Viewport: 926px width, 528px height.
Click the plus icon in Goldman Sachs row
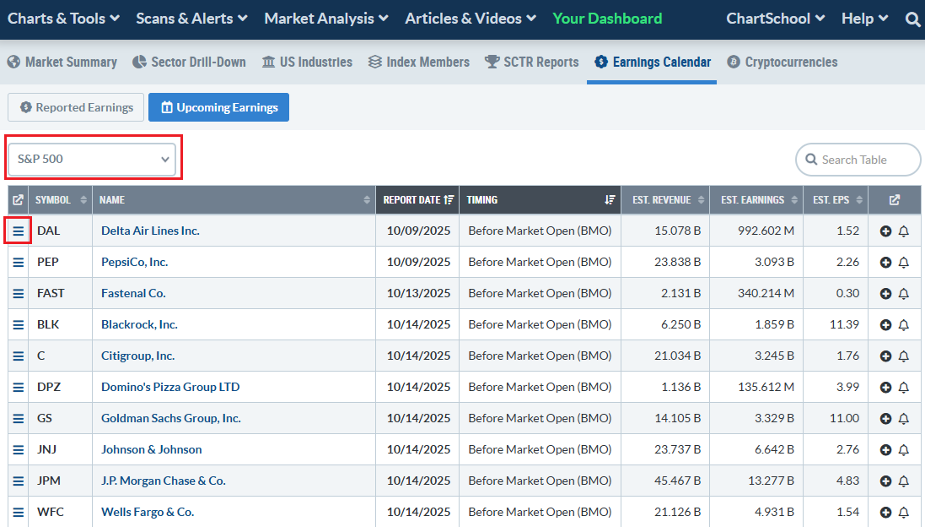[885, 418]
